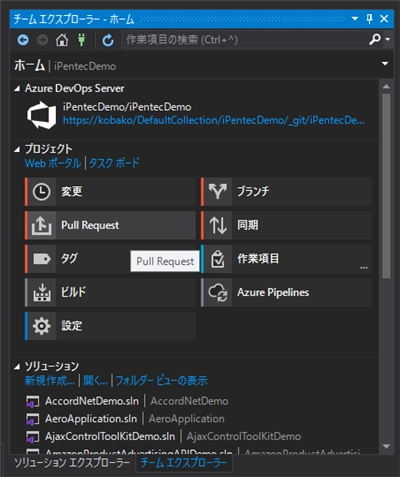Open the ビルド tile
The image size is (400, 477).
point(110,293)
